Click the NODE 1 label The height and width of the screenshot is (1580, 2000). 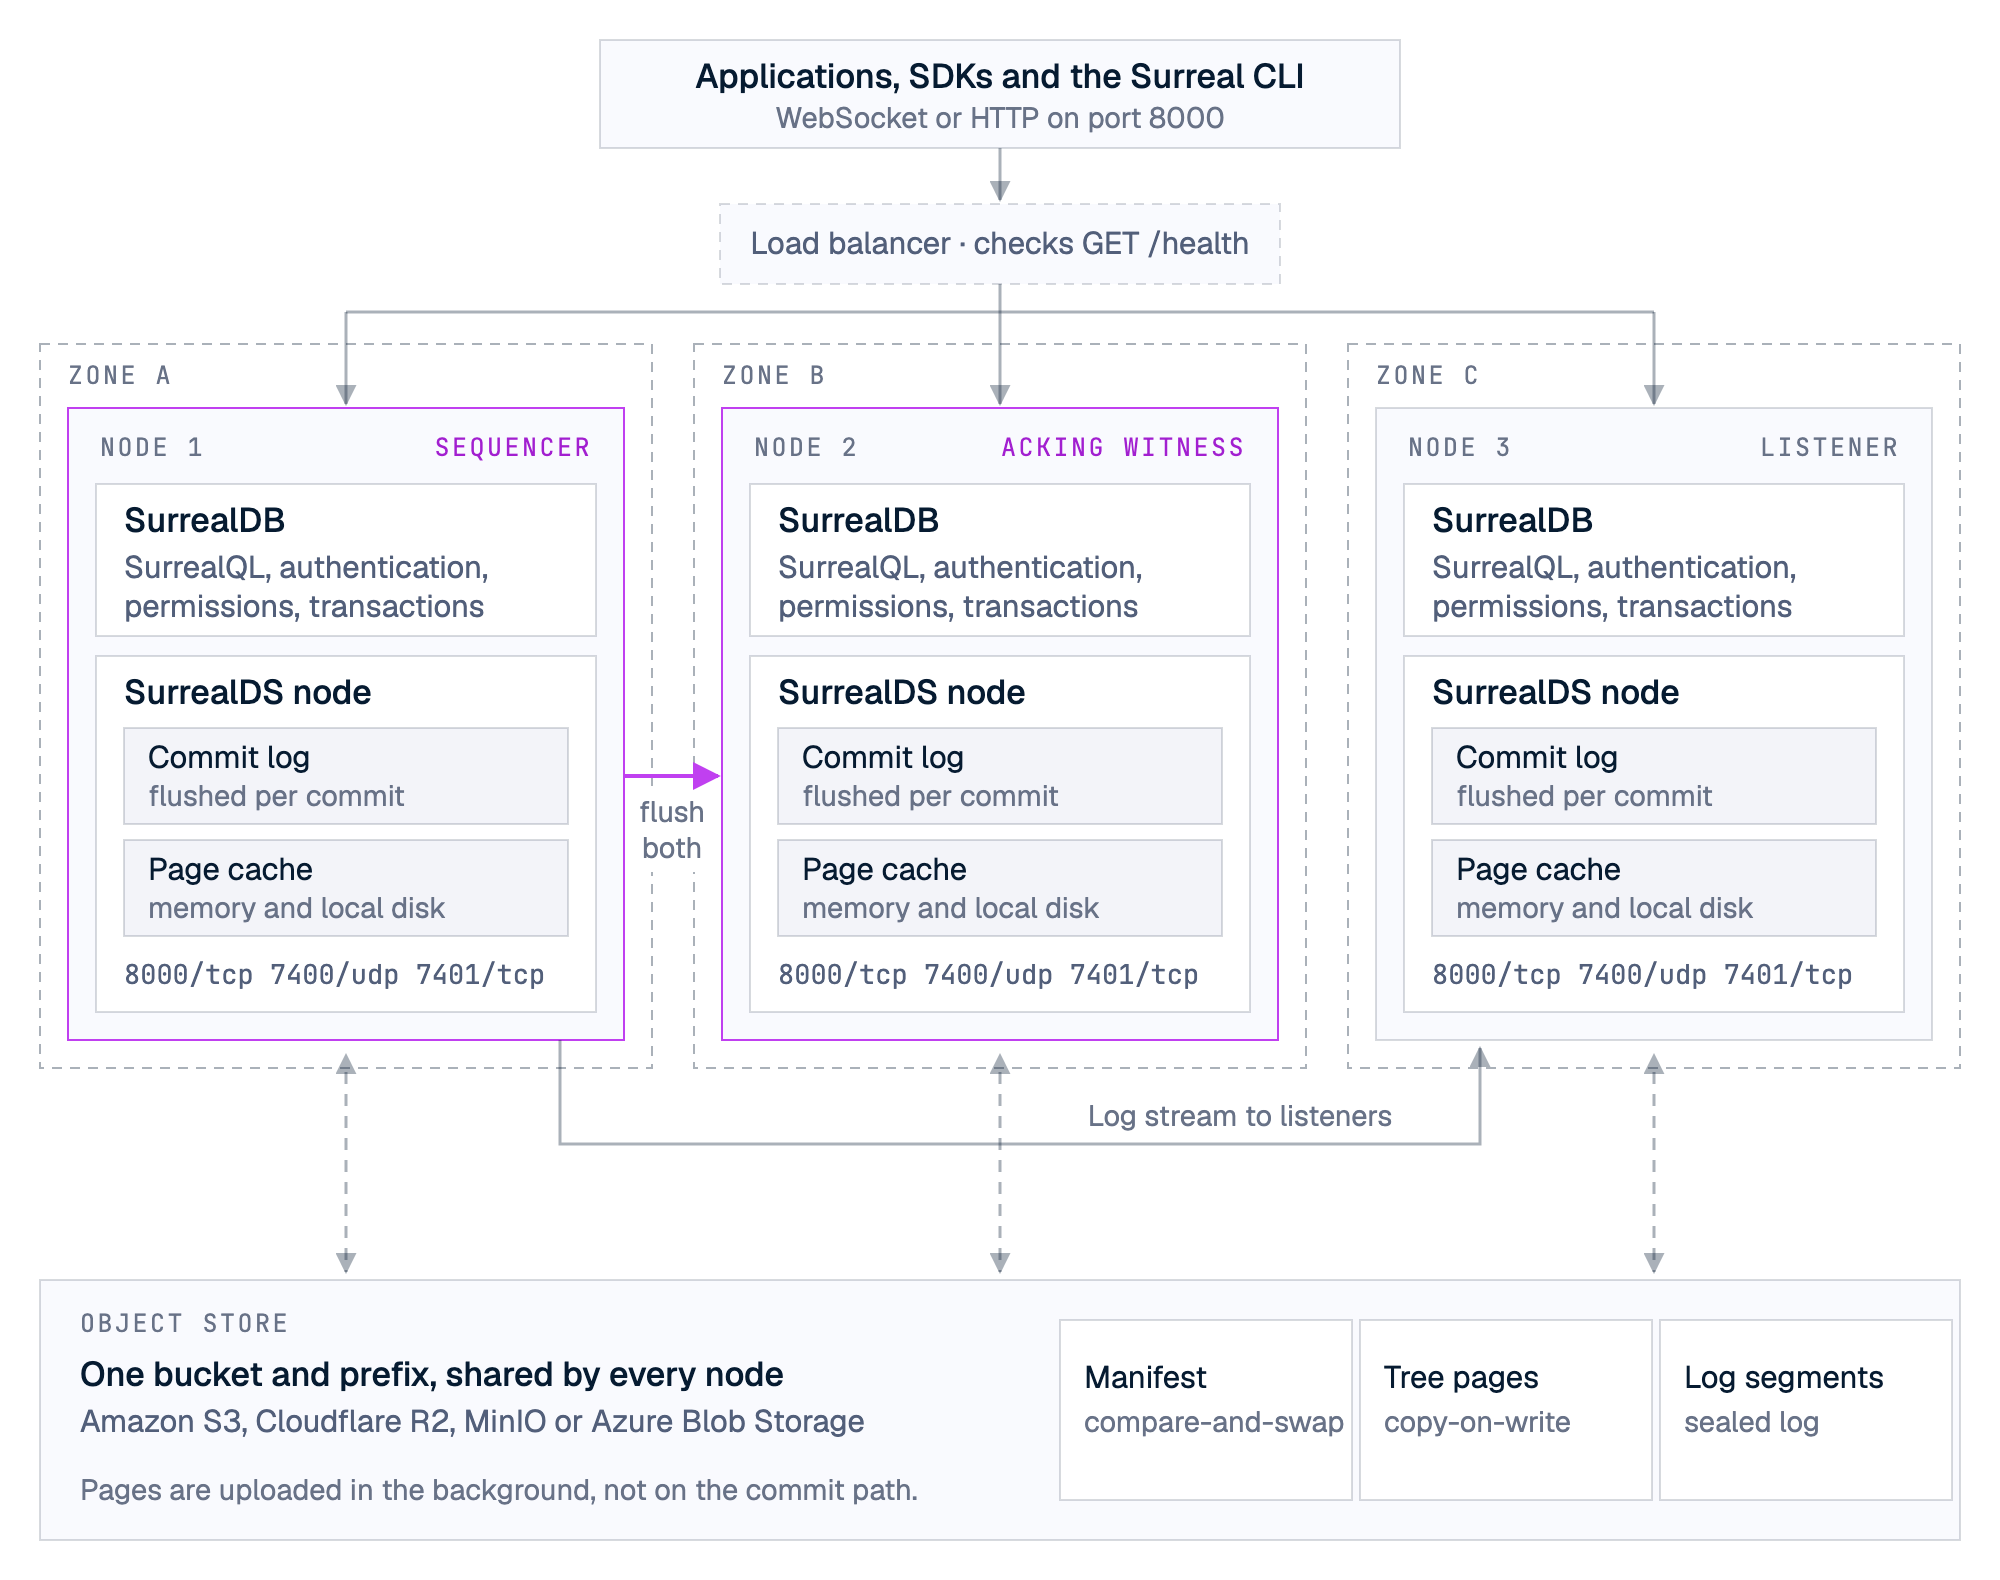152,447
